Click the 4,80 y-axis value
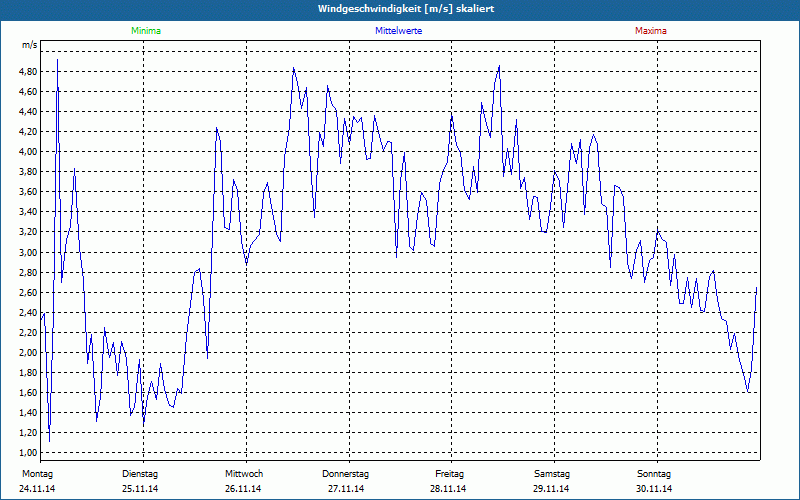800x500 pixels. click(29, 71)
